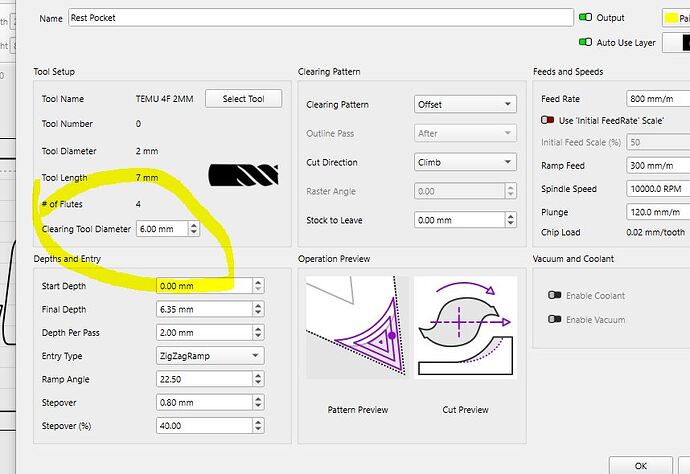Click the Chip Load value 0.02 mm/tooth

(x=656, y=232)
